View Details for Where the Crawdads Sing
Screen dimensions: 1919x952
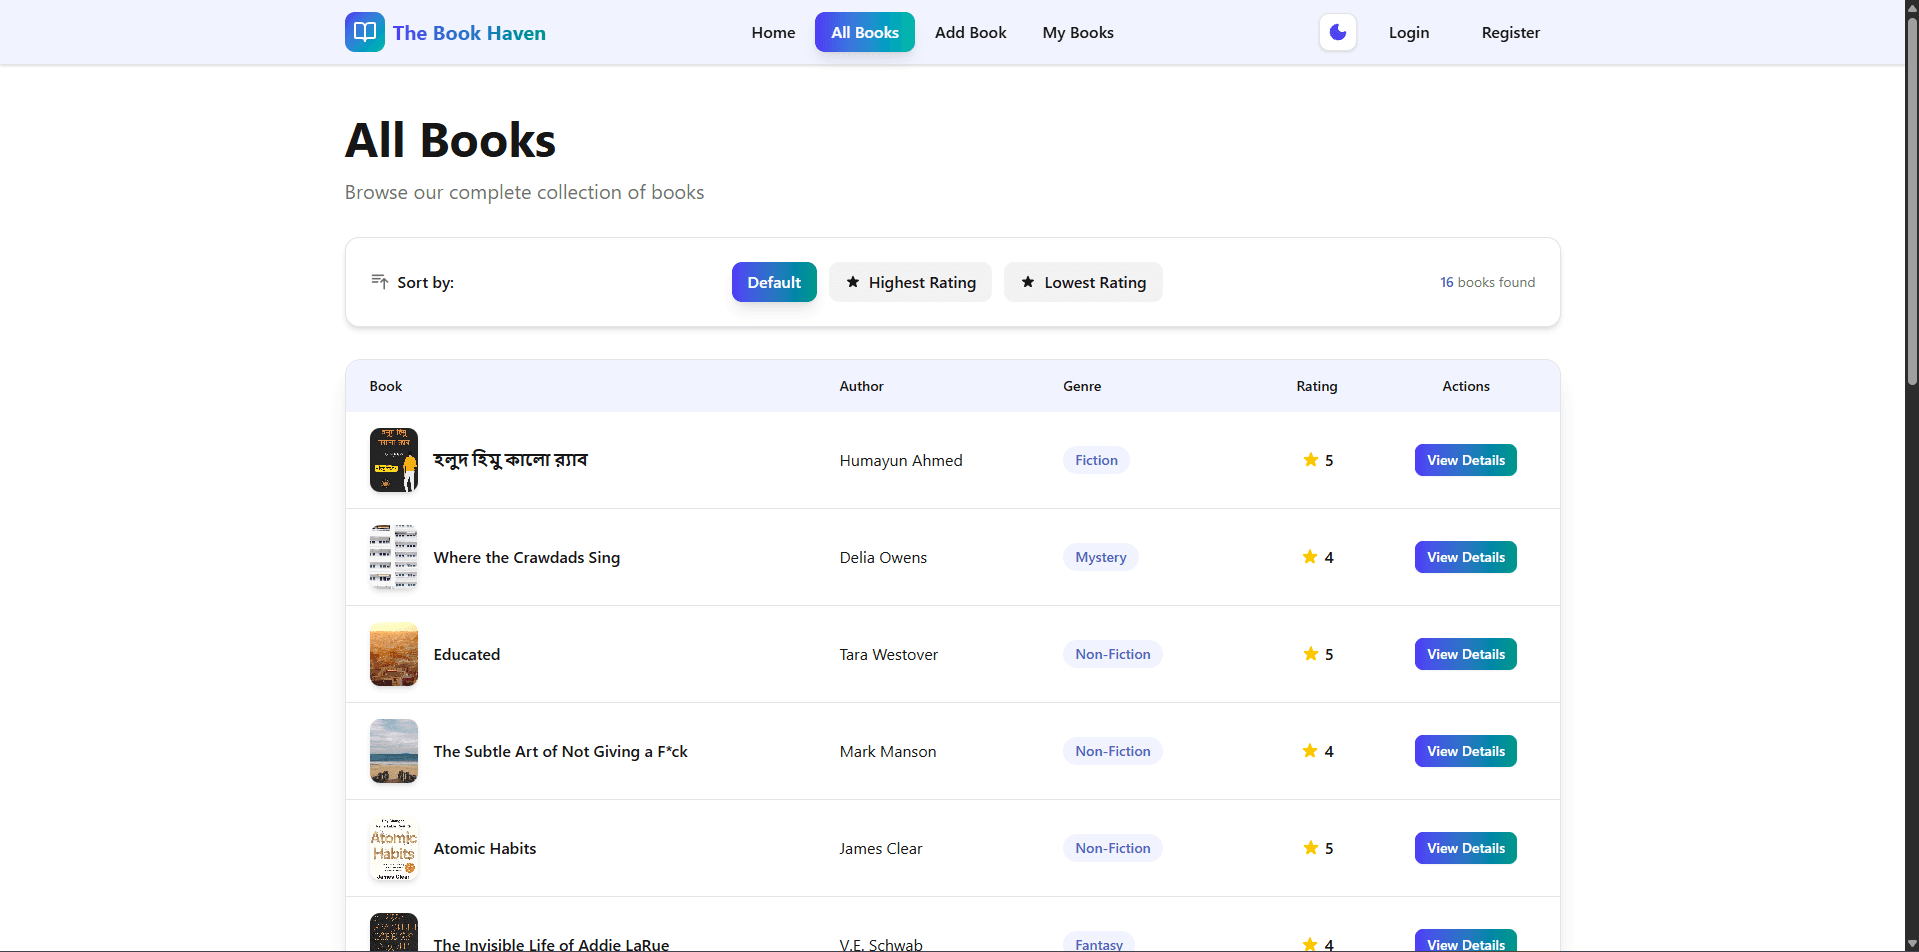click(x=1465, y=557)
